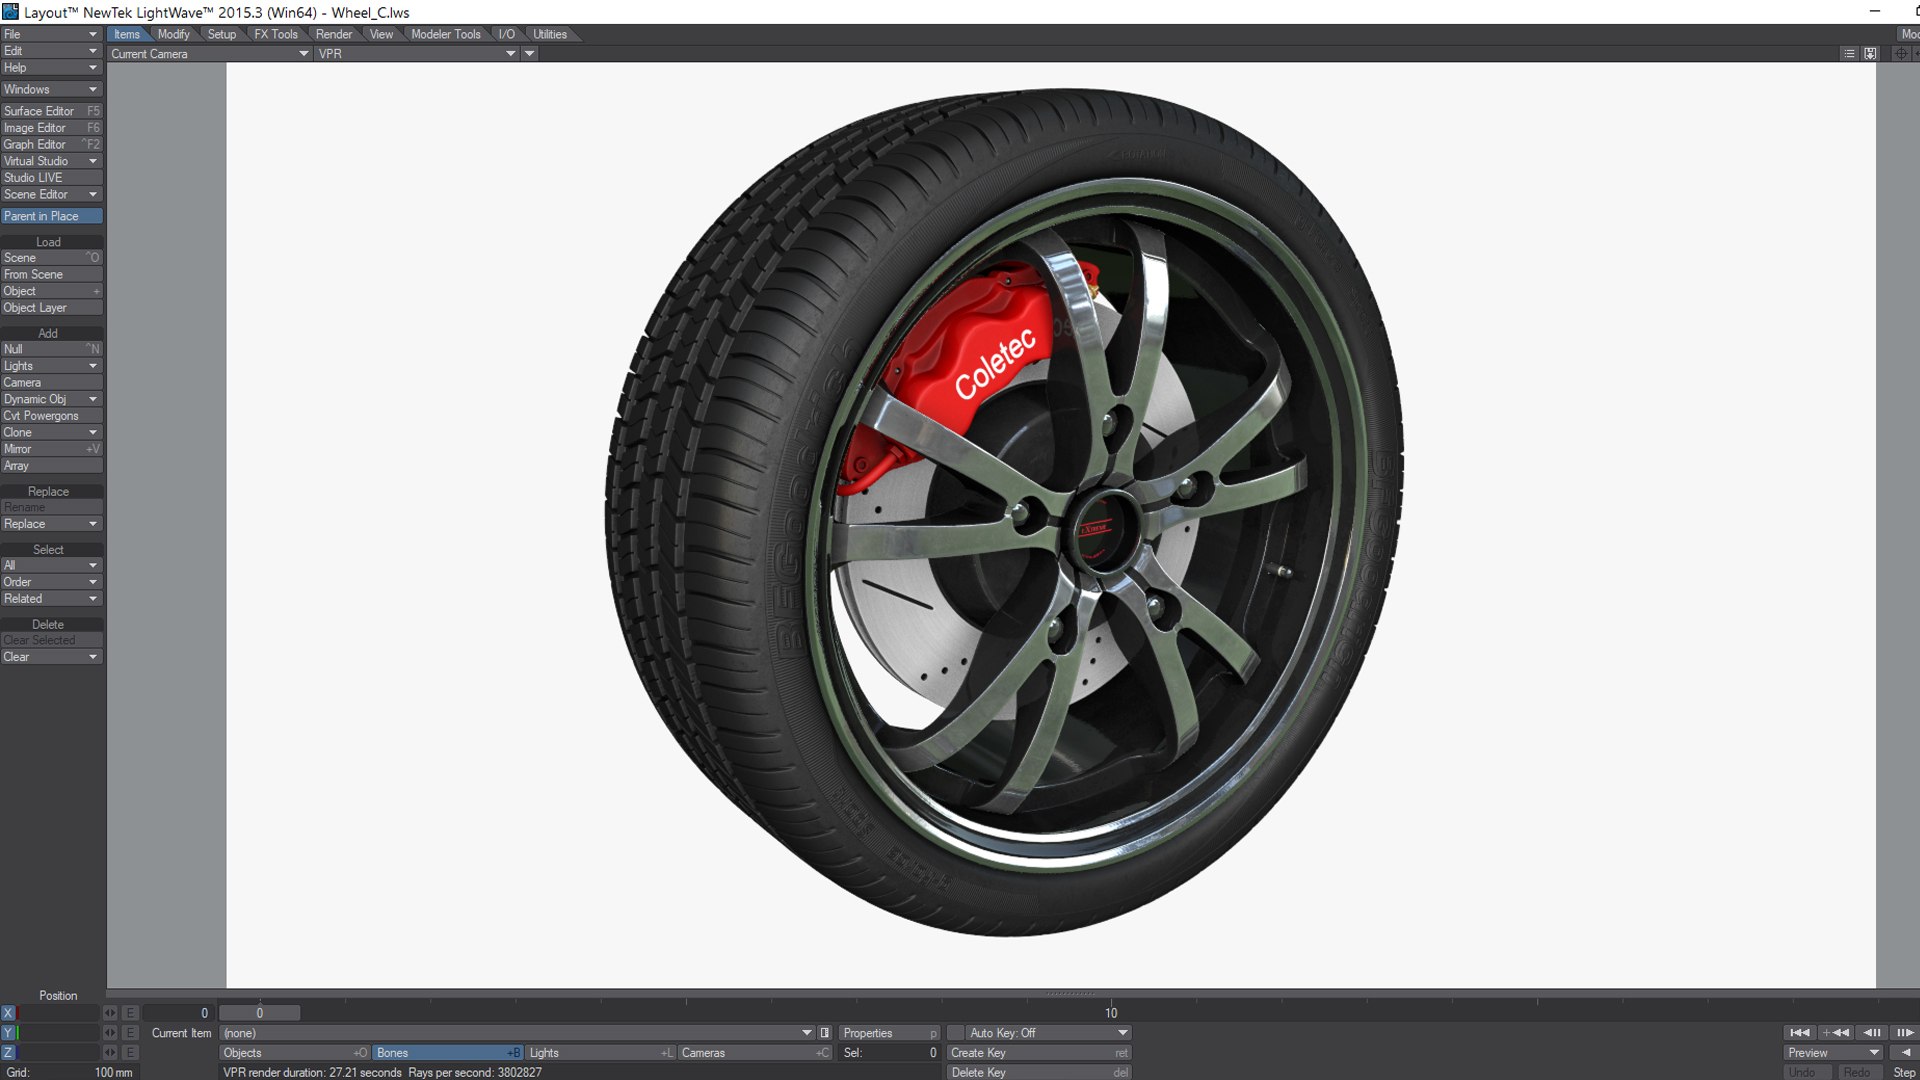Image resolution: width=1920 pixels, height=1080 pixels.
Task: Open the viewport options list icon
Action: coord(1848,54)
